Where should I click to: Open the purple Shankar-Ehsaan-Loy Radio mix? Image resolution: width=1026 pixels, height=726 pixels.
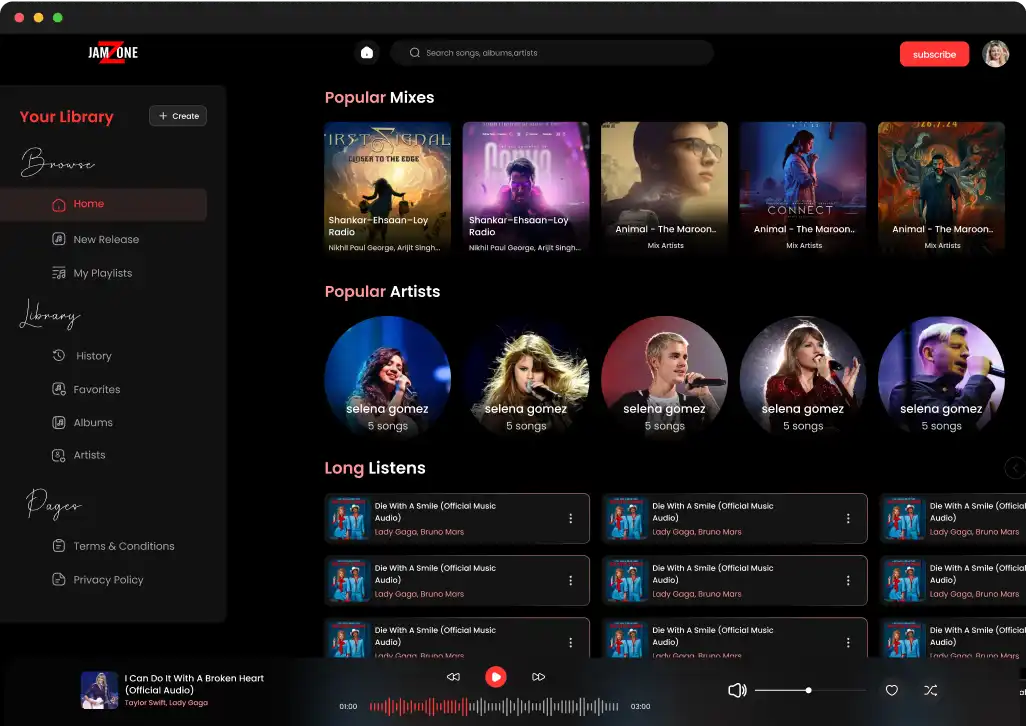(x=525, y=188)
